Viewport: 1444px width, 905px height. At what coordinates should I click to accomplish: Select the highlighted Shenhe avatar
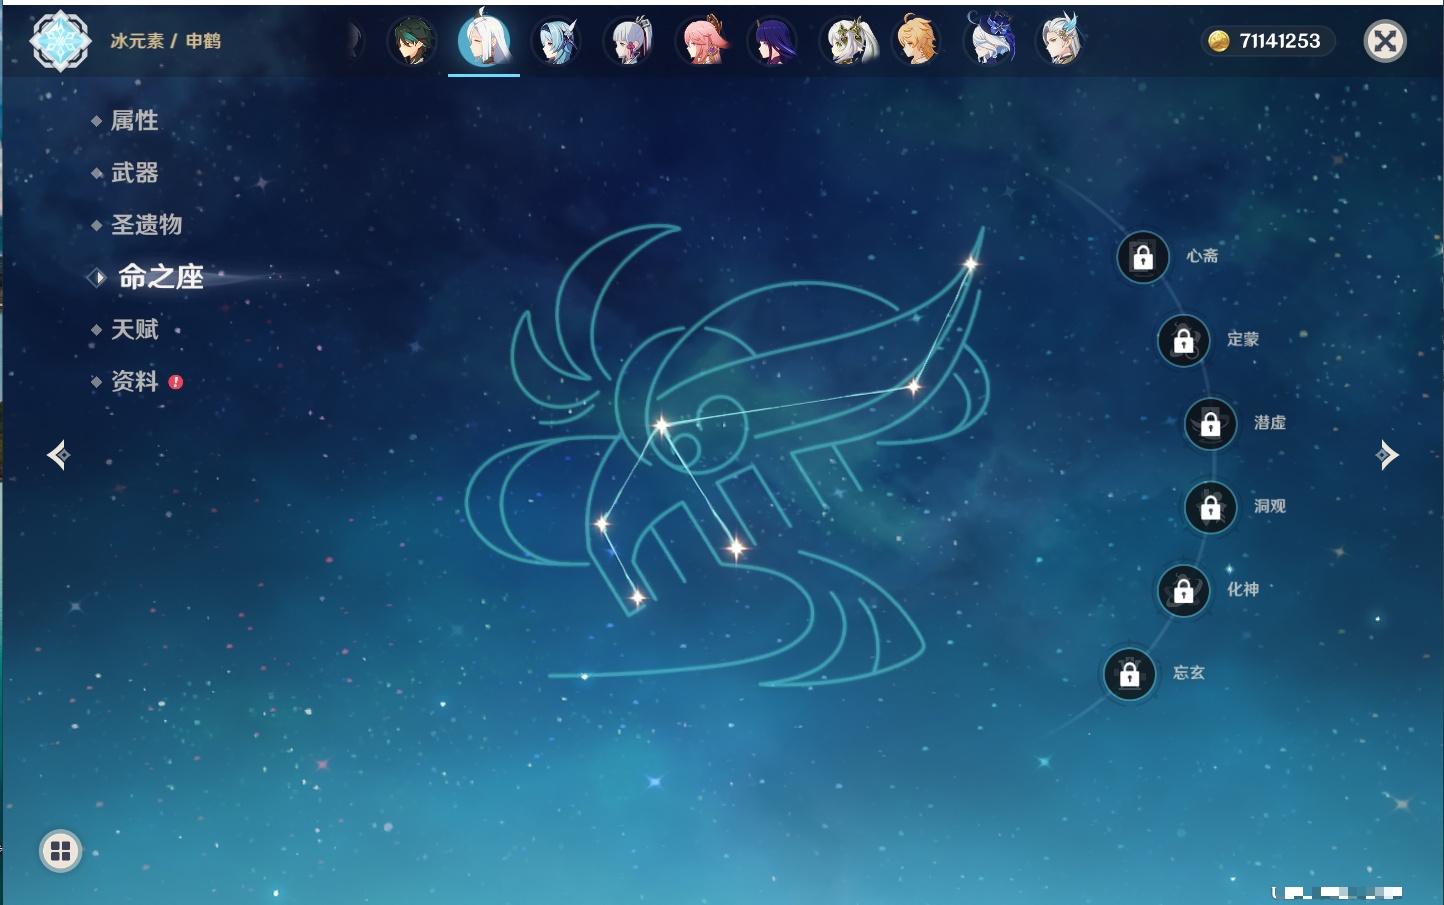pos(484,39)
